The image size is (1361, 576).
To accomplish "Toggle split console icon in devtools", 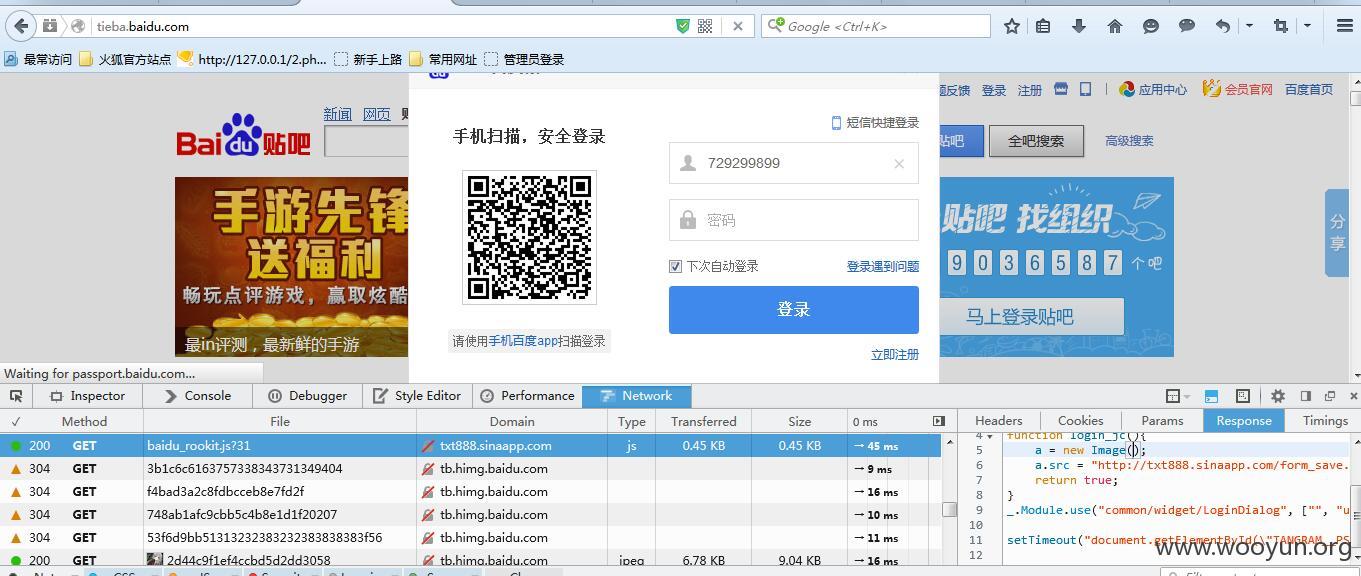I will [x=1211, y=396].
